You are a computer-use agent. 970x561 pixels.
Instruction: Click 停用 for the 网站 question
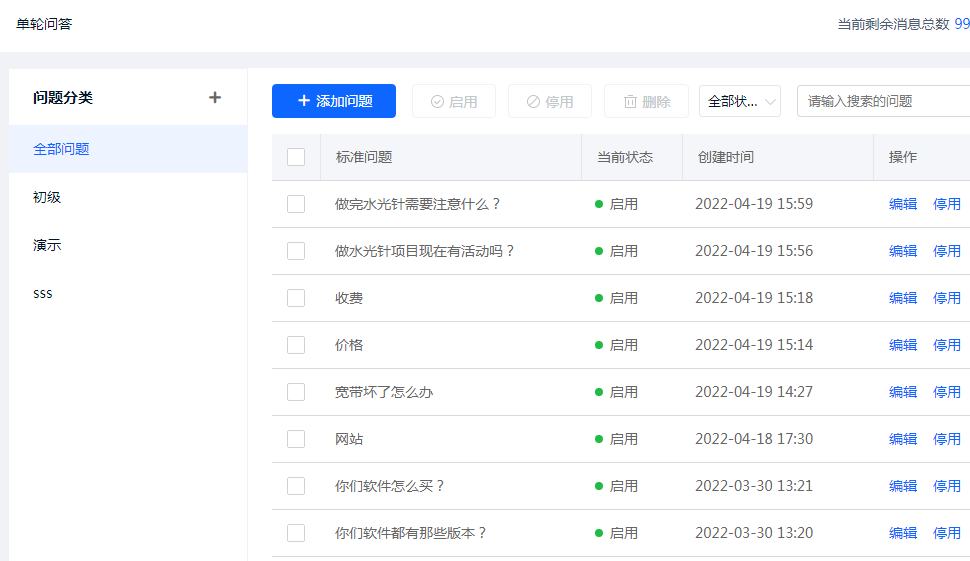947,439
